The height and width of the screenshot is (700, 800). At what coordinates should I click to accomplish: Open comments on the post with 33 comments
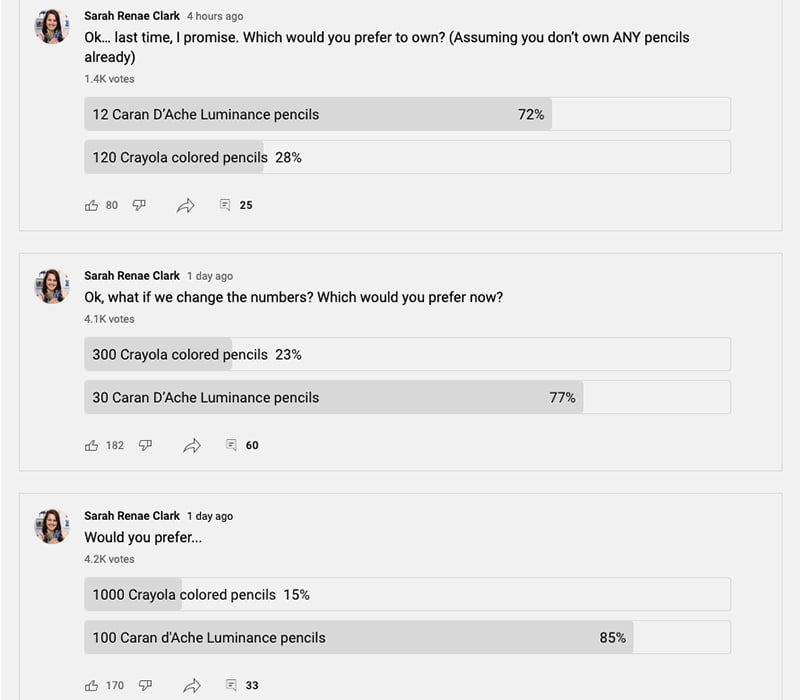pyautogui.click(x=231, y=685)
